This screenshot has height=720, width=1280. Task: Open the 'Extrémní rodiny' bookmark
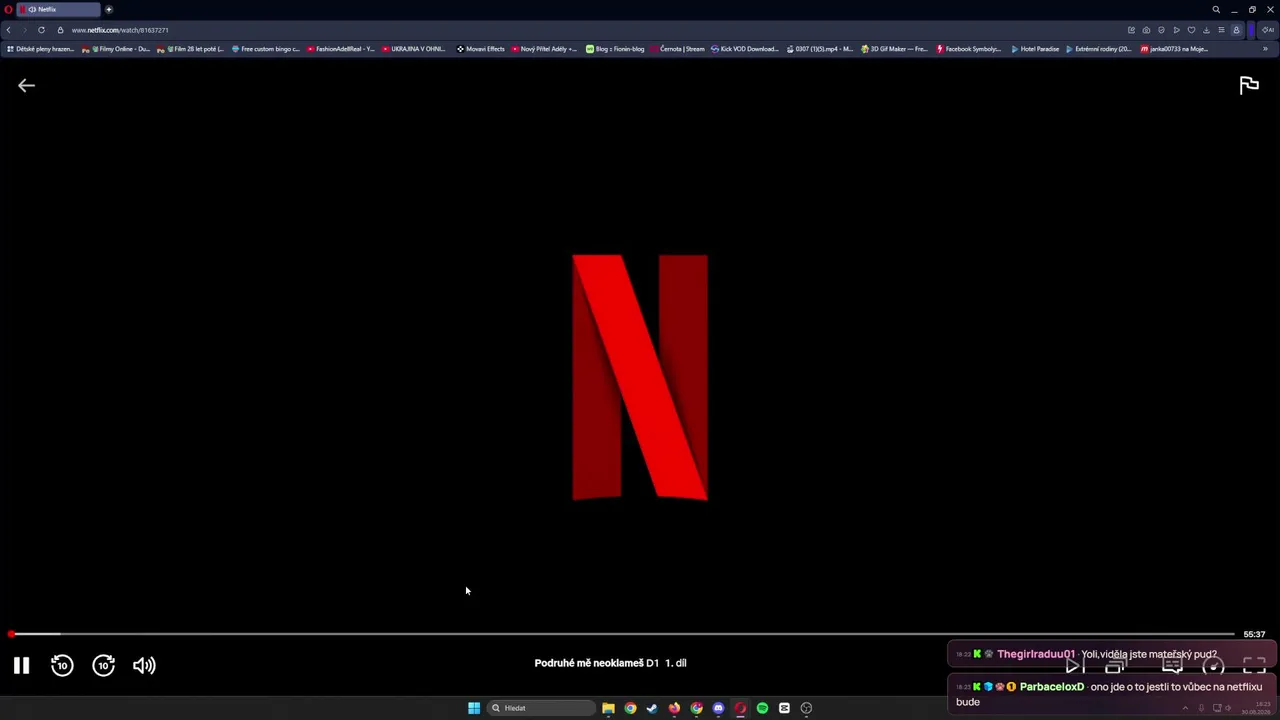1099,49
